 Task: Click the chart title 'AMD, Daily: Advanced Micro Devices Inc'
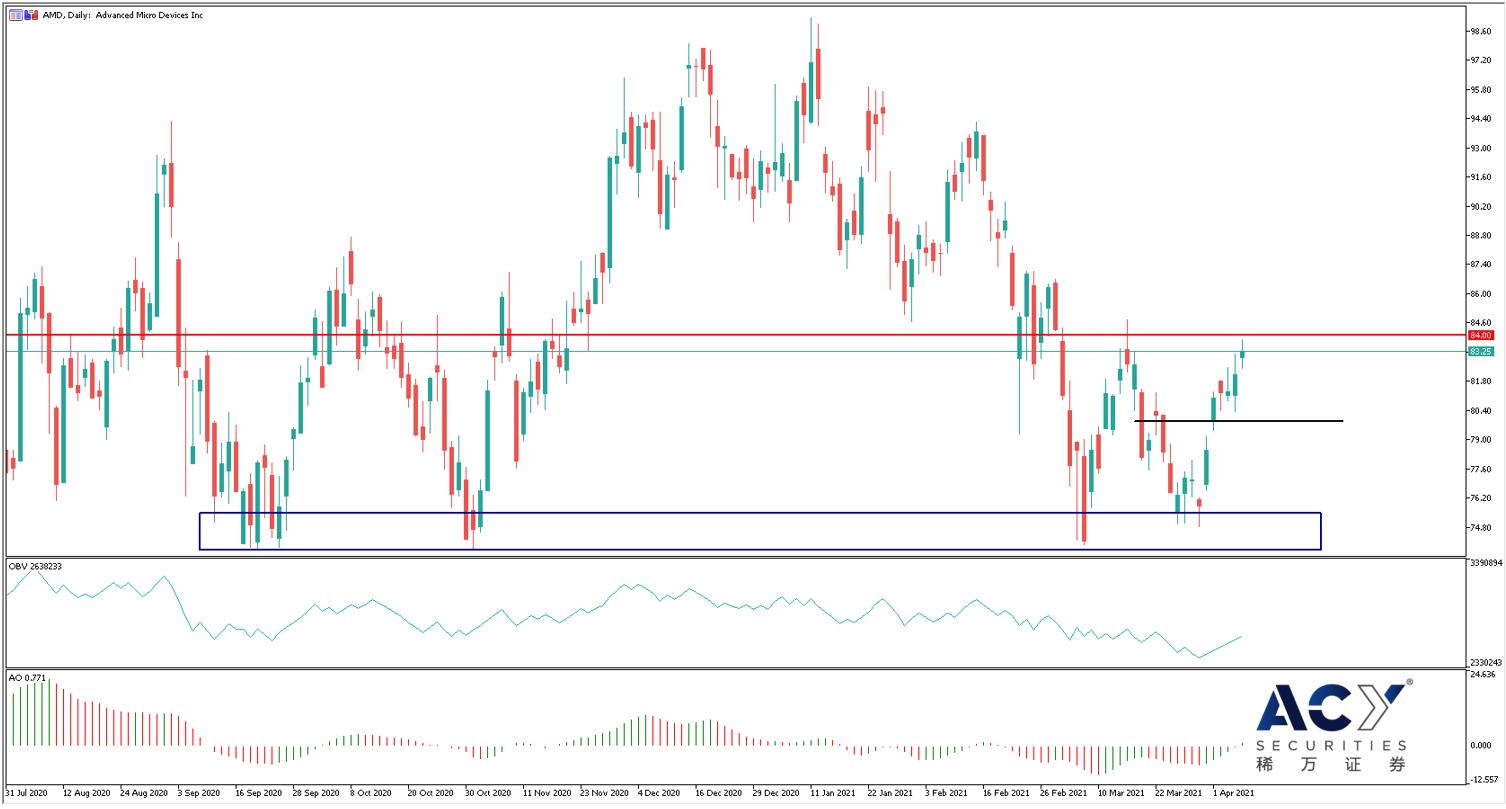click(123, 15)
